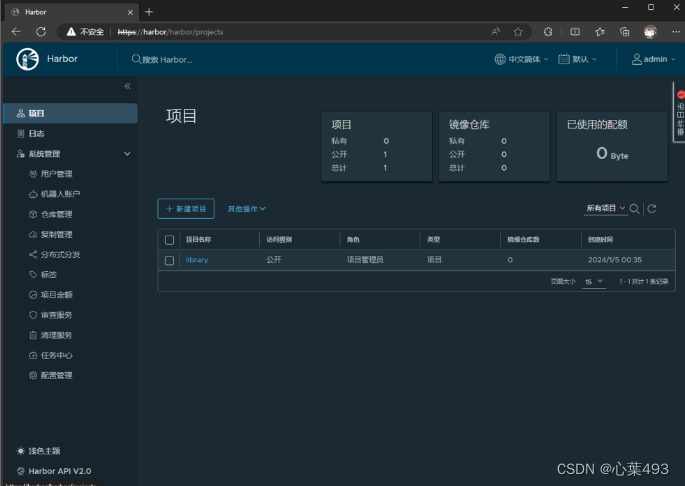Toggle the select-all projects checkbox
This screenshot has height=486, width=685.
pyautogui.click(x=170, y=240)
